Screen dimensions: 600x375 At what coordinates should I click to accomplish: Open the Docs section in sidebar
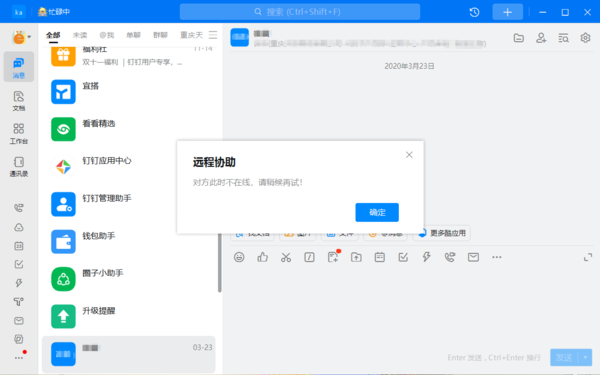click(x=19, y=101)
